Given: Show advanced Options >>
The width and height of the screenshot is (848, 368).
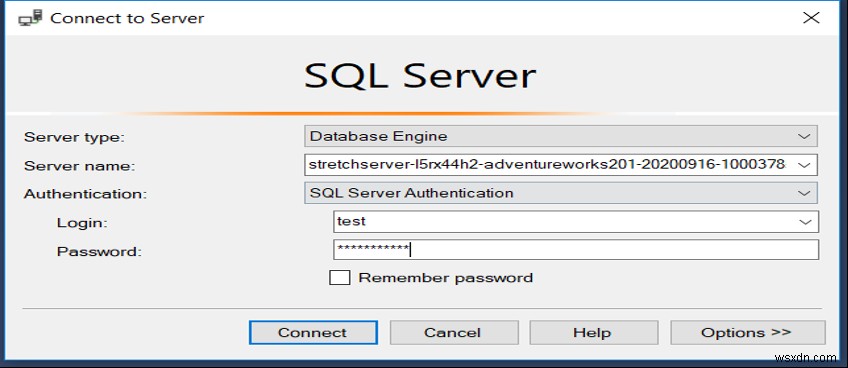Looking at the screenshot, I should [x=747, y=332].
